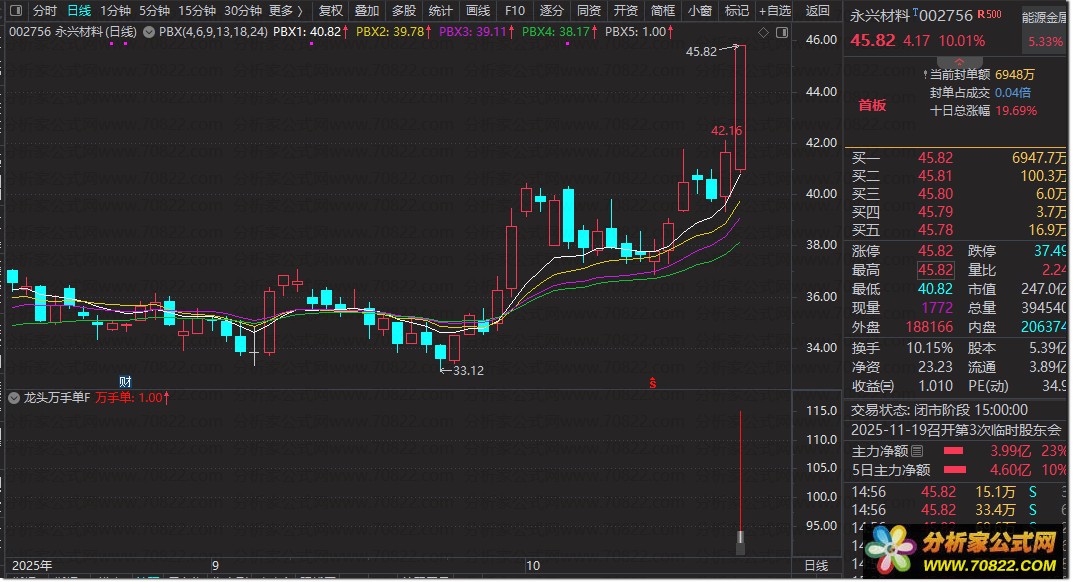Screen dimensions: 1073x582
Task: Click the boxed 最高 price 45.82
Action: pyautogui.click(x=935, y=270)
